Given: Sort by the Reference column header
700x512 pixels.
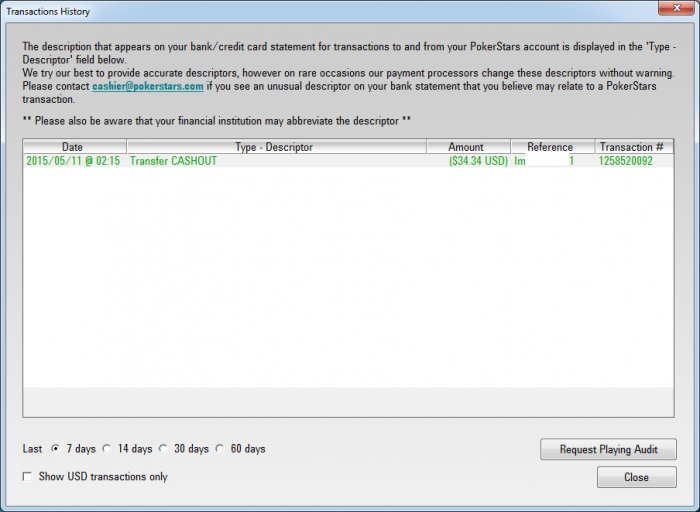Looking at the screenshot, I should point(553,147).
